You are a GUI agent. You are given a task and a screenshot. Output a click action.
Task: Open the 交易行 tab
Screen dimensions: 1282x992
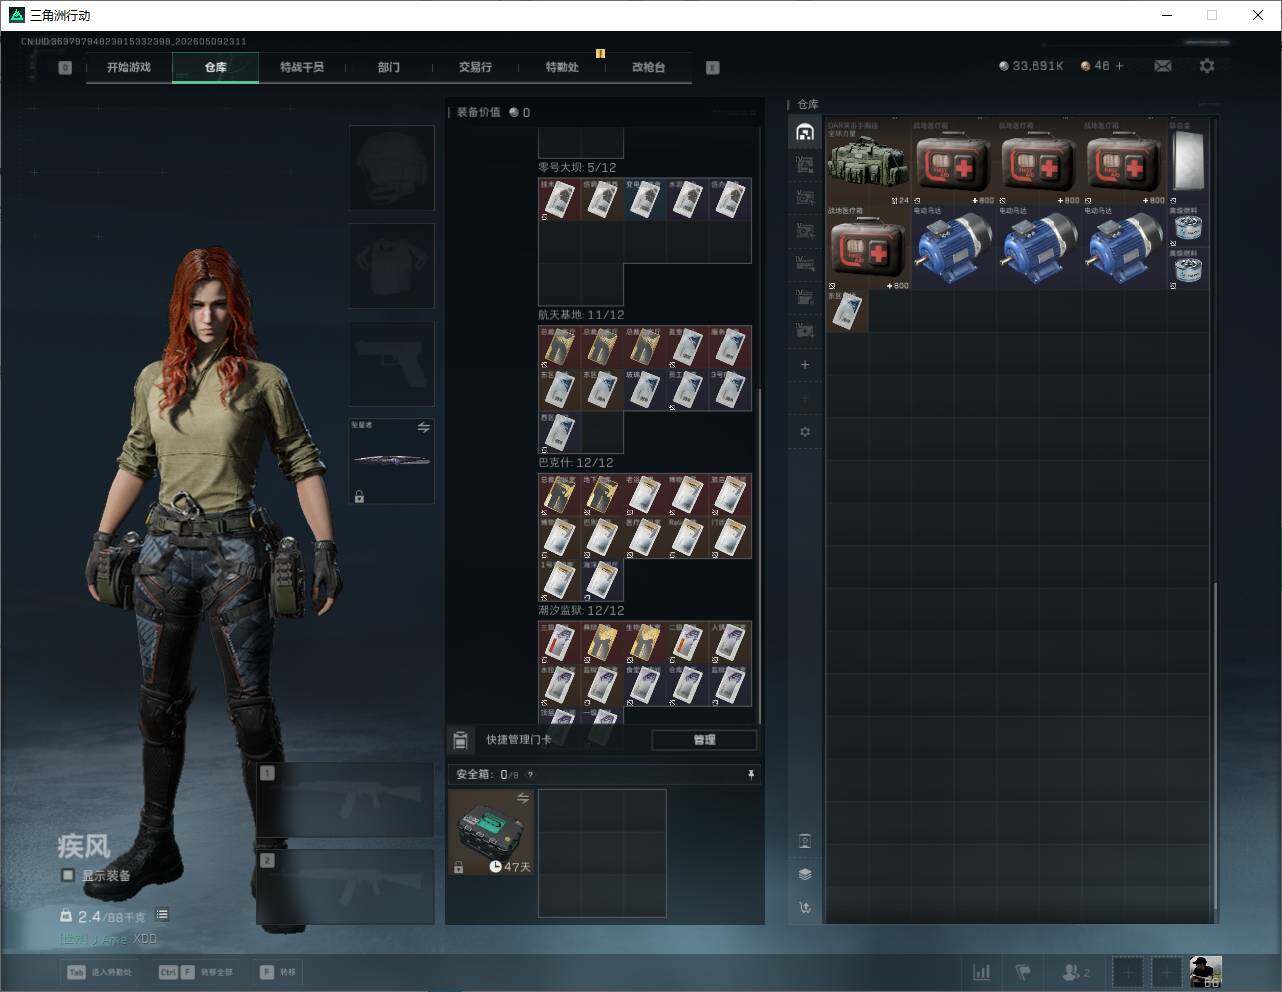pyautogui.click(x=475, y=67)
